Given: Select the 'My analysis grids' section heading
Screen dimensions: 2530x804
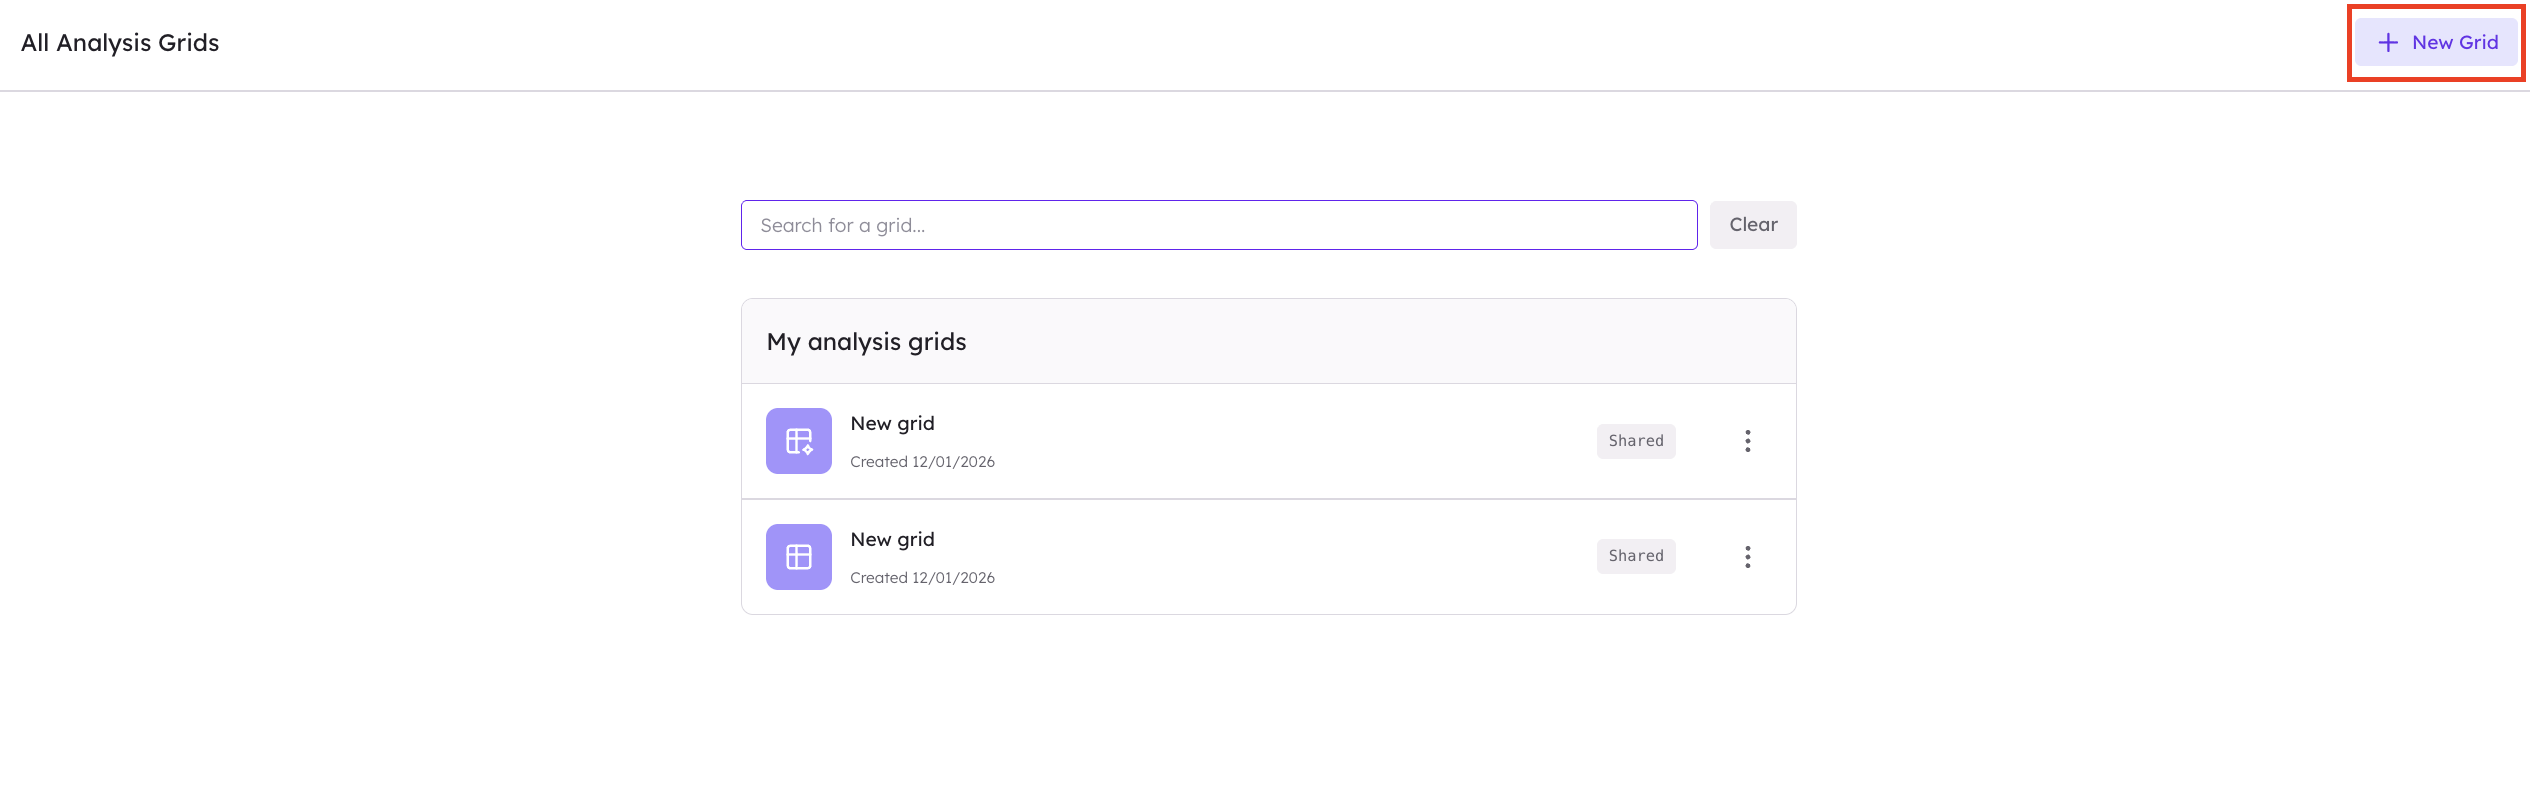Looking at the screenshot, I should pyautogui.click(x=866, y=342).
